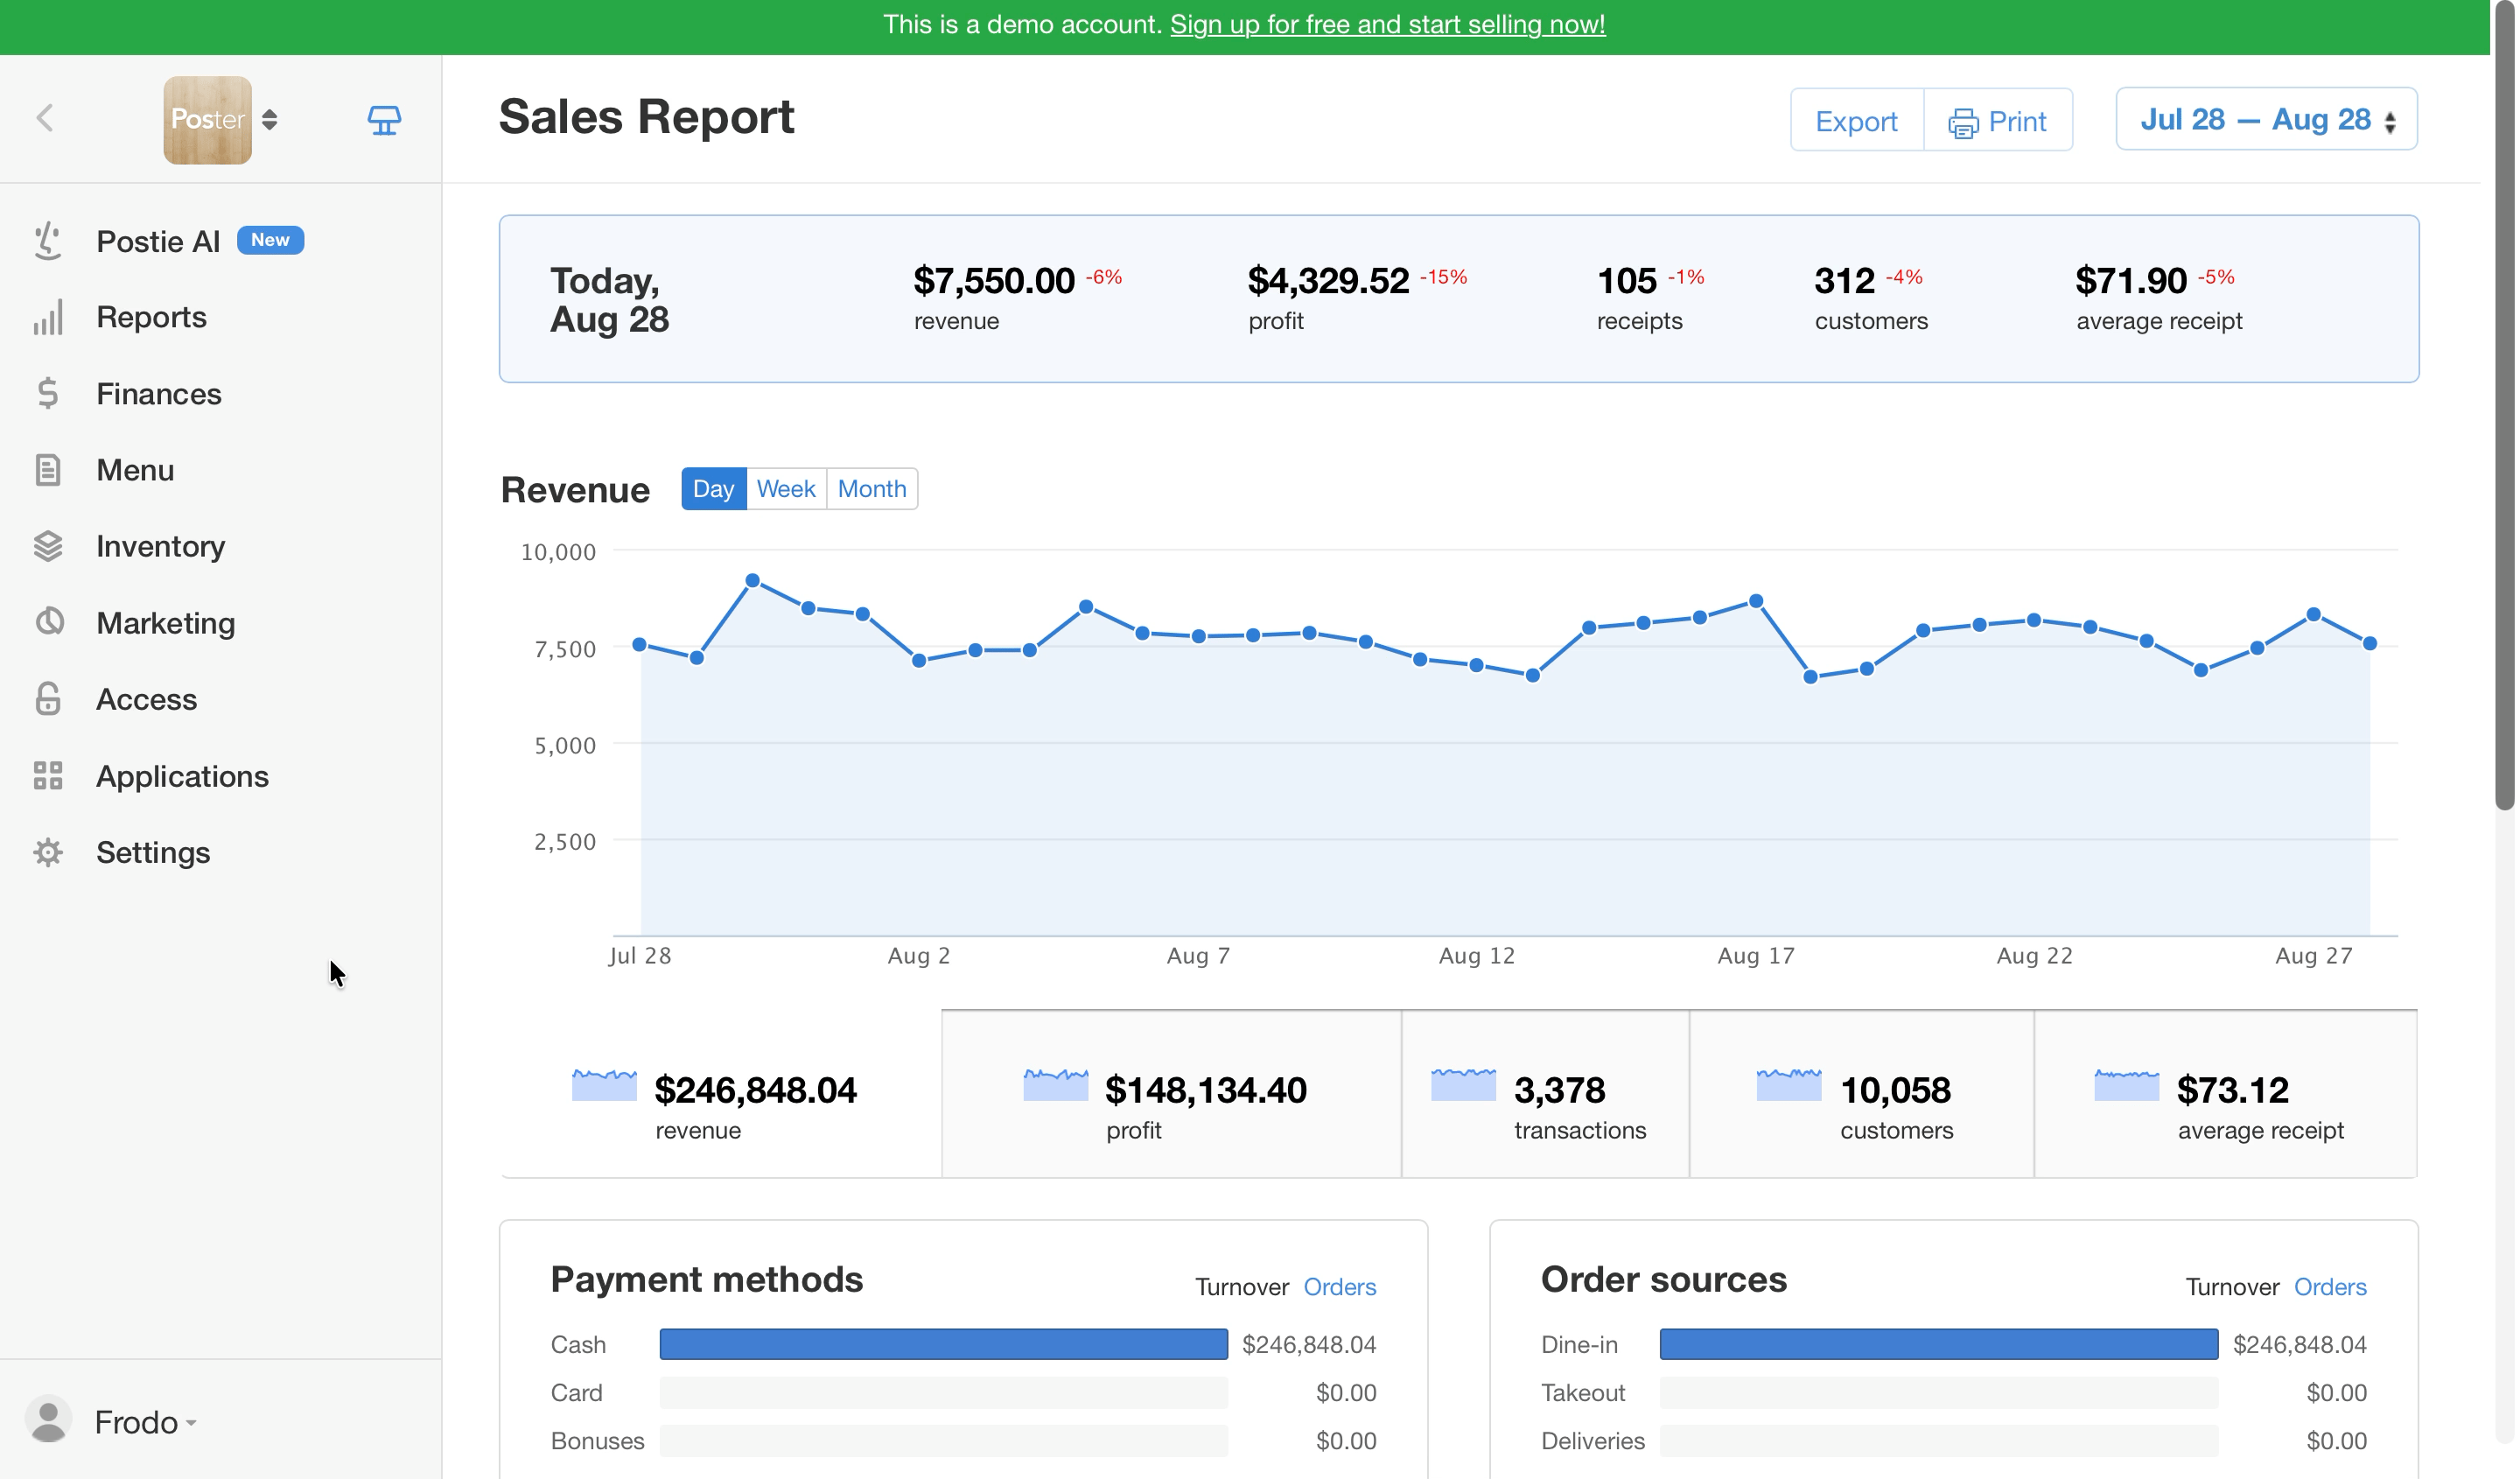The height and width of the screenshot is (1479, 2520).
Task: Click the Applications grid icon
Action: click(x=47, y=776)
